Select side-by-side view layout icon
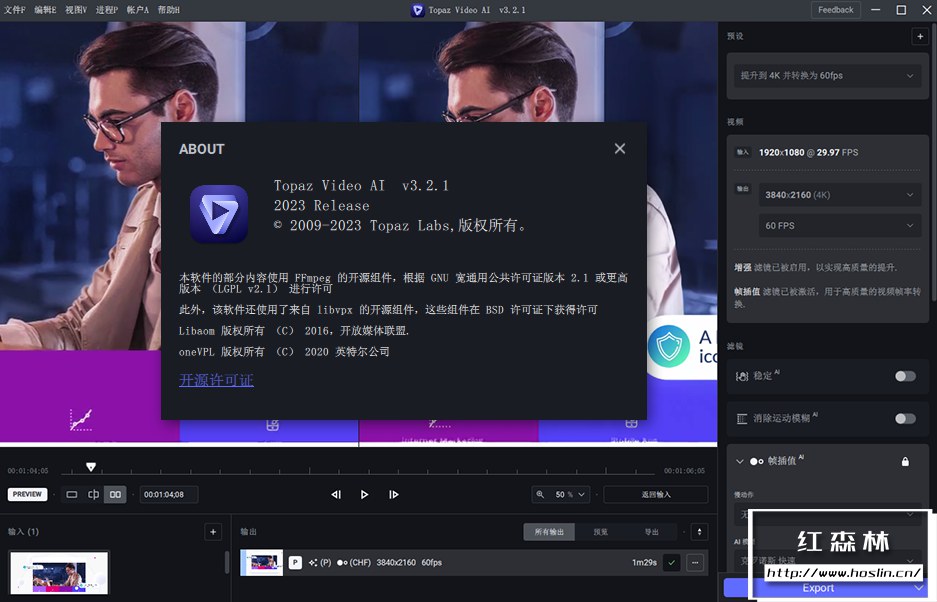This screenshot has width=937, height=602. (x=115, y=494)
